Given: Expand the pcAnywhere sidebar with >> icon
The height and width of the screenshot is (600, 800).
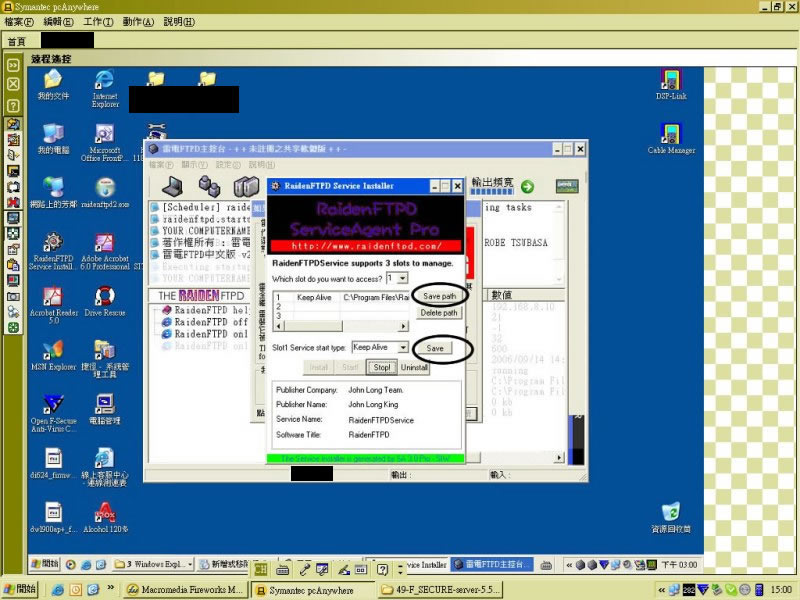Looking at the screenshot, I should tap(13, 65).
